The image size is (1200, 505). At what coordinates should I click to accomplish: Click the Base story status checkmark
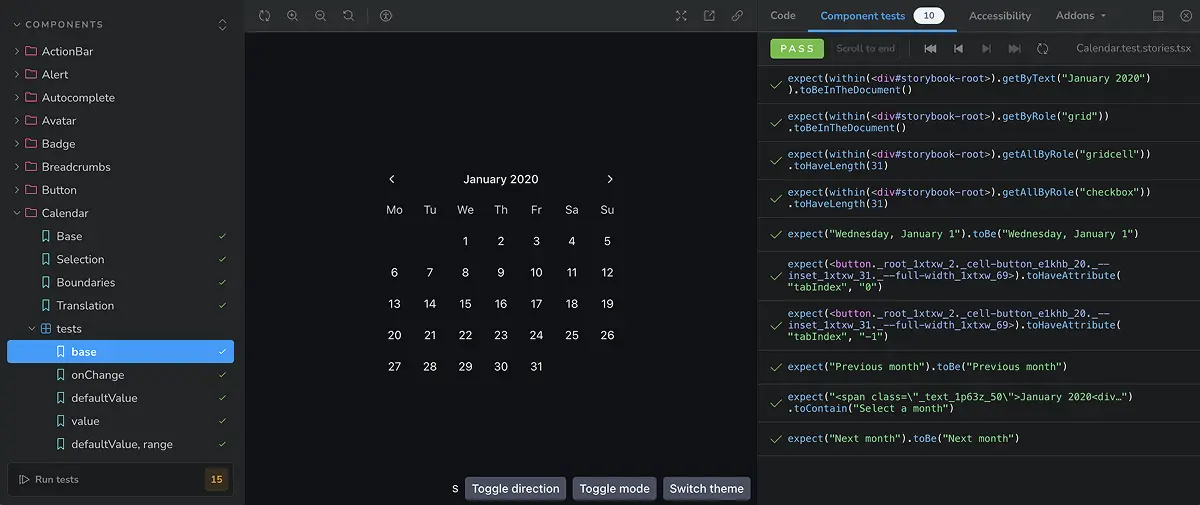222,236
